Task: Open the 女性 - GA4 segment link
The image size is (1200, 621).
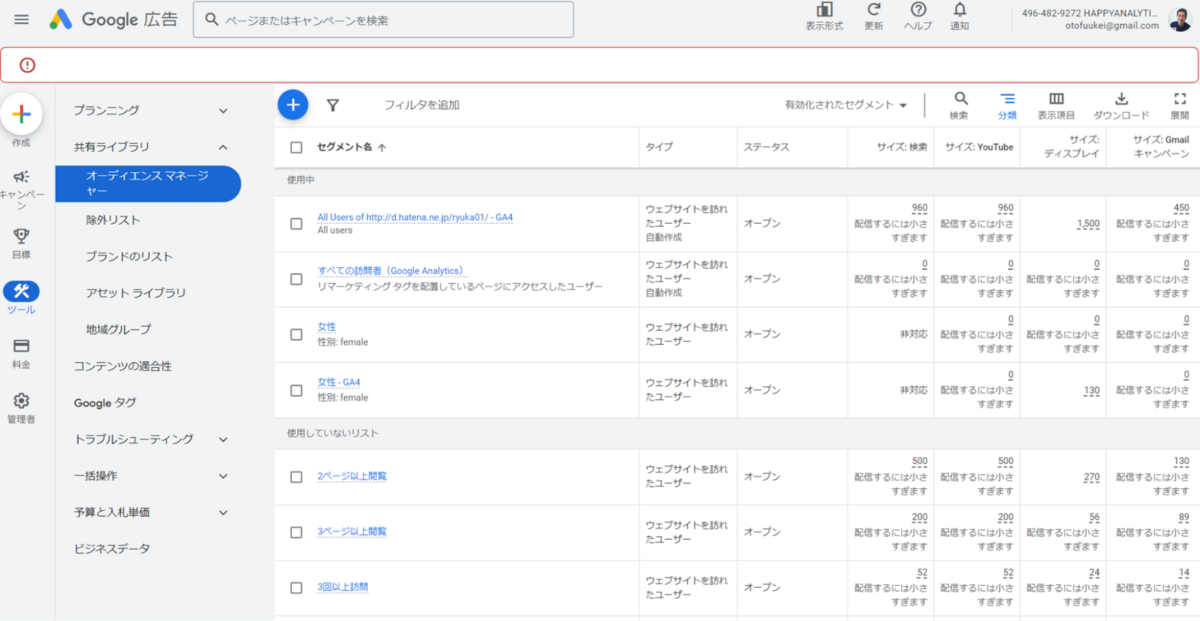Action: [x=339, y=382]
